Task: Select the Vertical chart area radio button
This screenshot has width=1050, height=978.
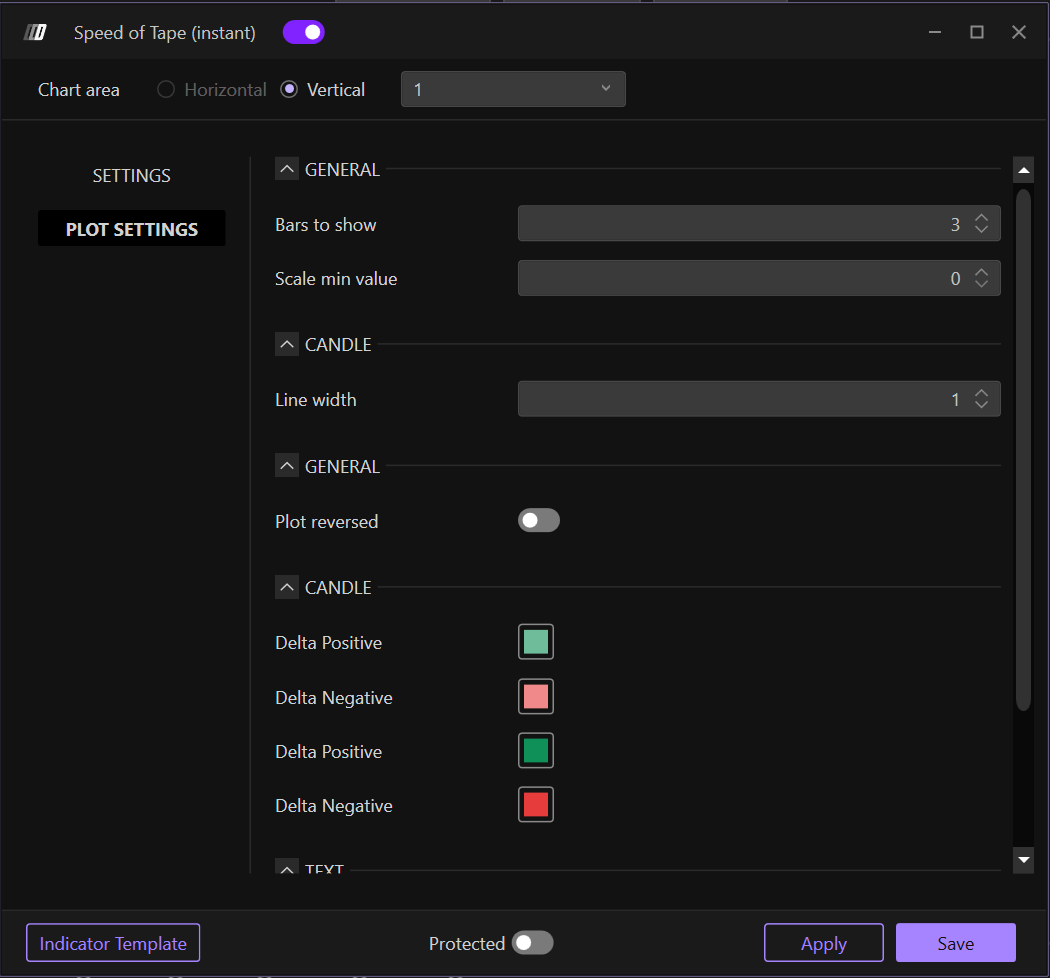Action: [290, 90]
